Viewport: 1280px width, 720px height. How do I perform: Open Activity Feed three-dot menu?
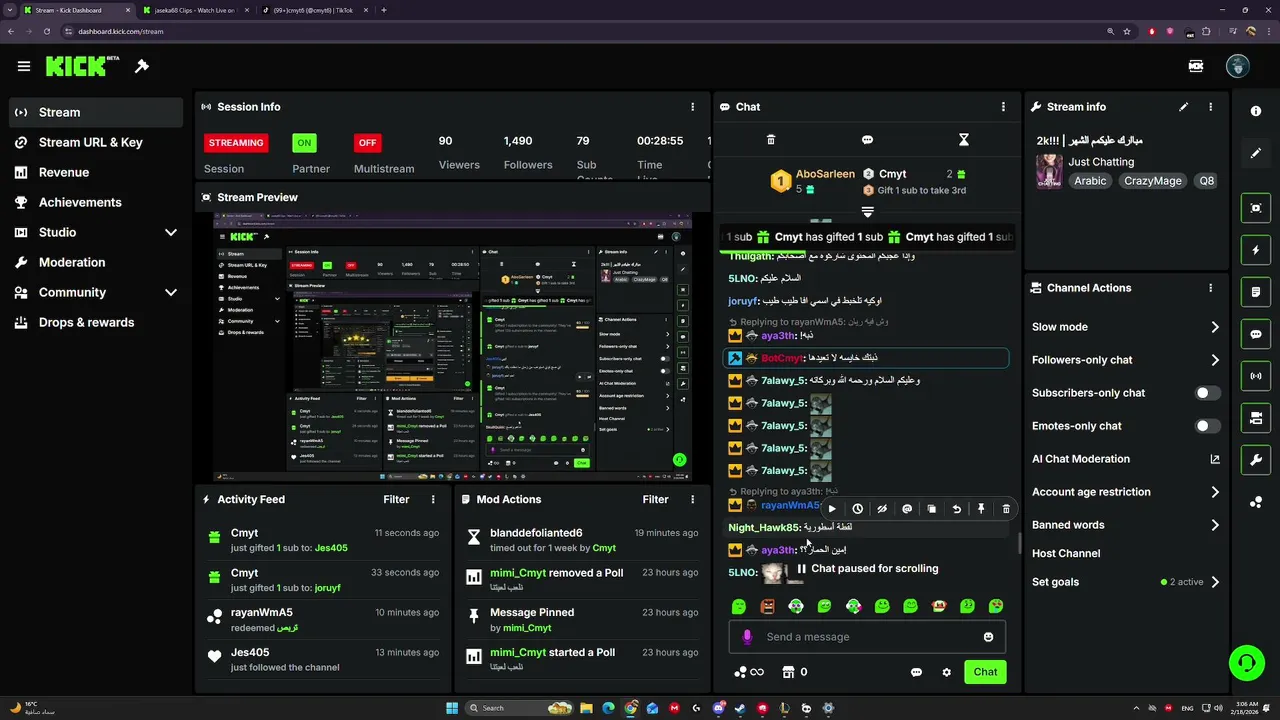click(433, 499)
